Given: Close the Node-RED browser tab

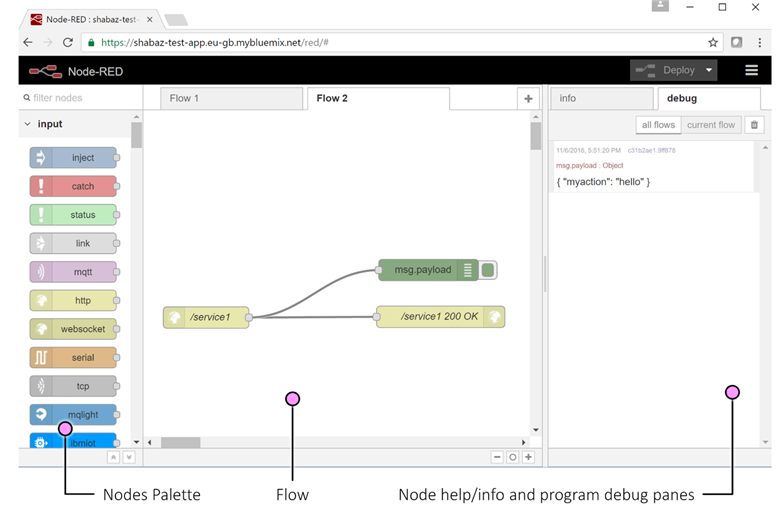Looking at the screenshot, I should click(x=150, y=20).
